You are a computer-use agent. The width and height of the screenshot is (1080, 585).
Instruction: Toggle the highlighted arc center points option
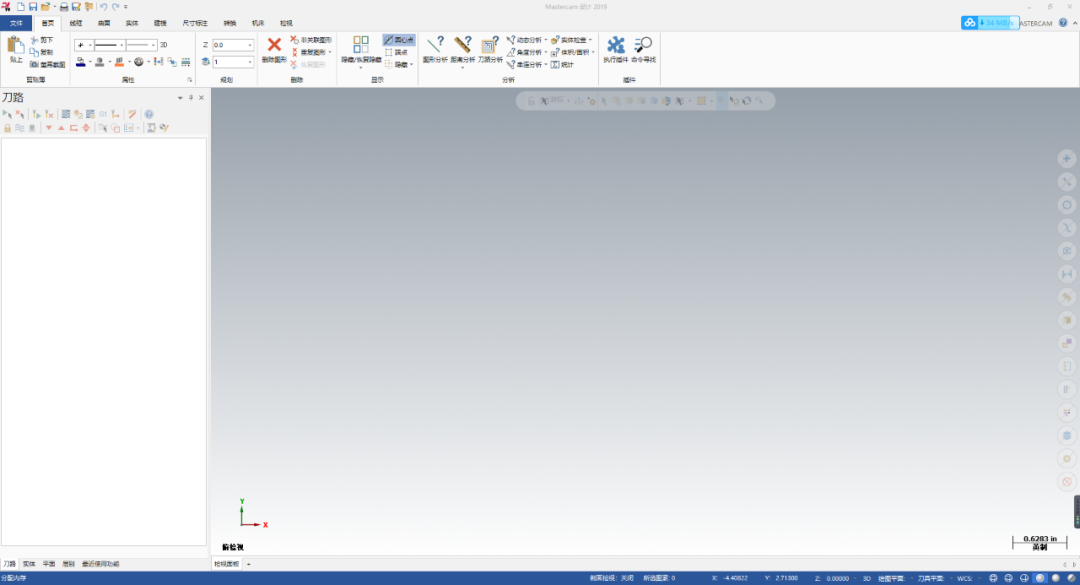pos(399,40)
